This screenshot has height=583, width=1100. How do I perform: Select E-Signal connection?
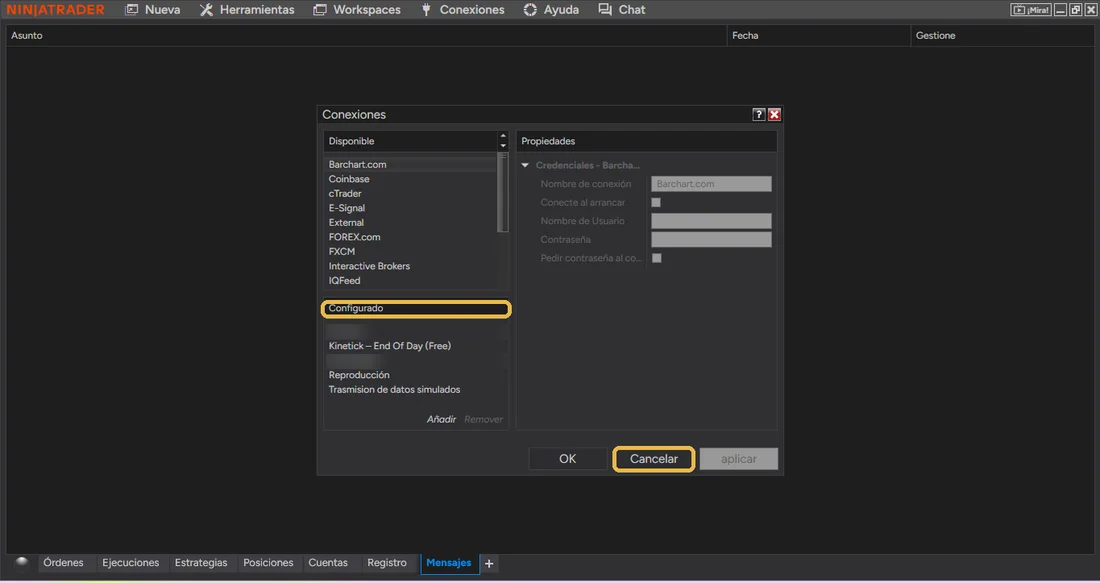pyautogui.click(x=411, y=208)
